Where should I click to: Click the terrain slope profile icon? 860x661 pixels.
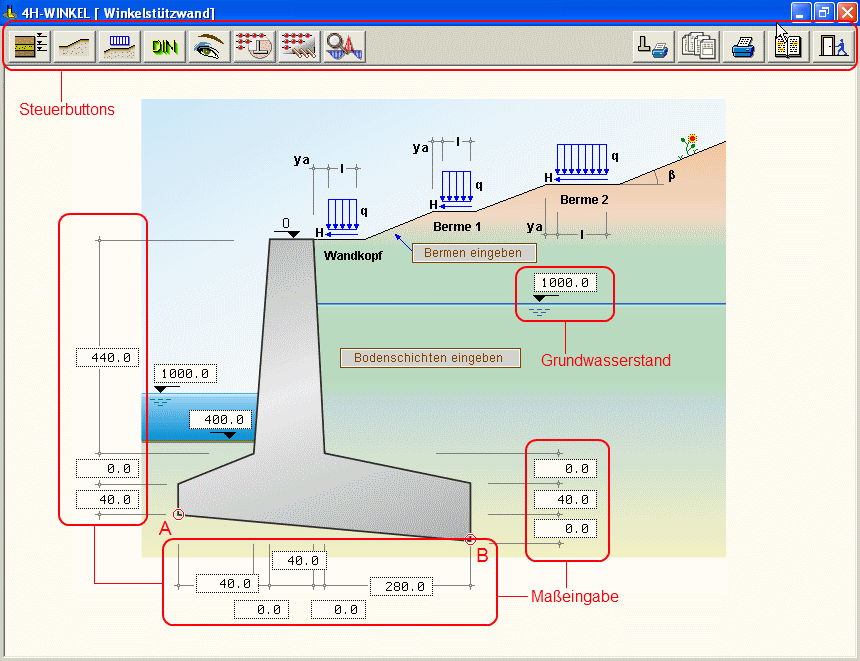click(x=75, y=47)
